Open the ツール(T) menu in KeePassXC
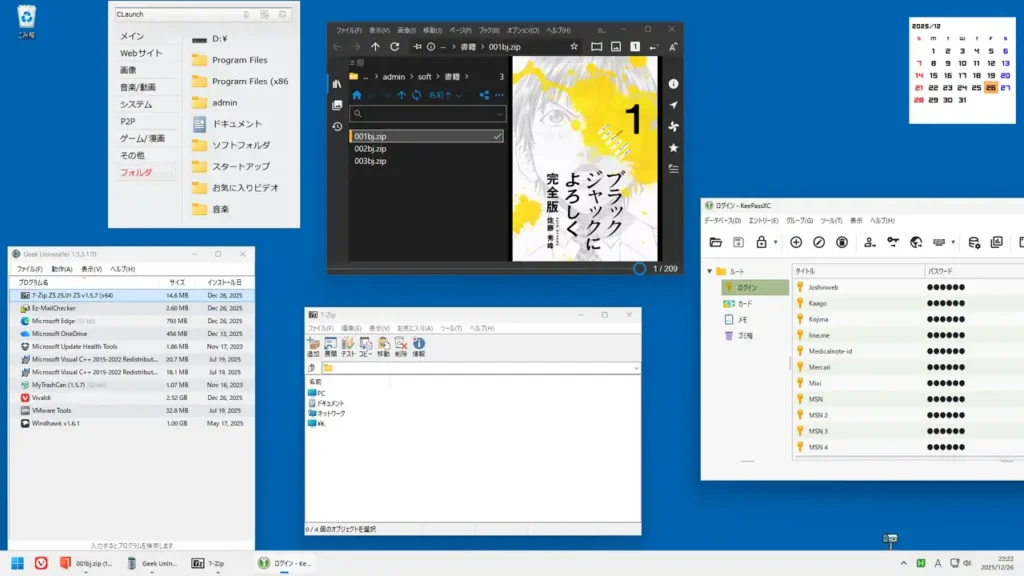1024x576 pixels. pos(831,220)
